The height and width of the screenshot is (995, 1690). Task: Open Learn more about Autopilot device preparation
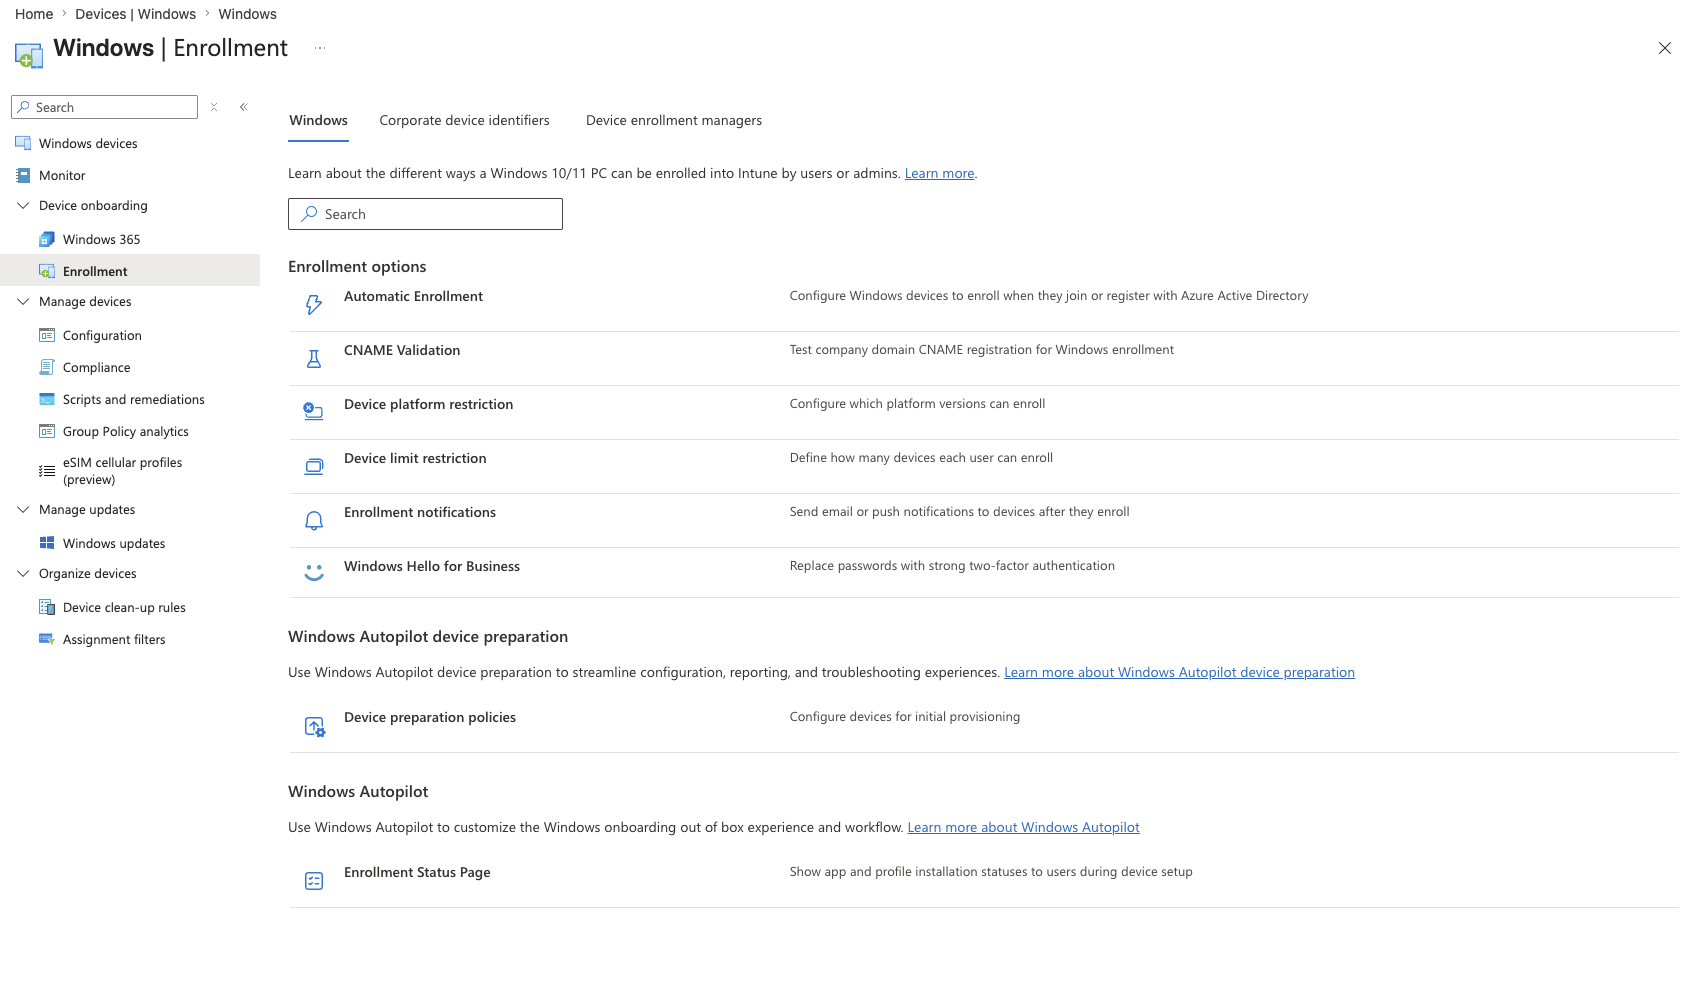(1179, 672)
